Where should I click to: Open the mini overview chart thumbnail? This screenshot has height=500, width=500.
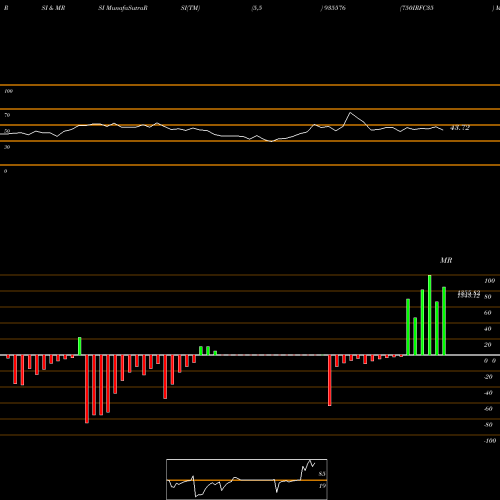pos(247,479)
